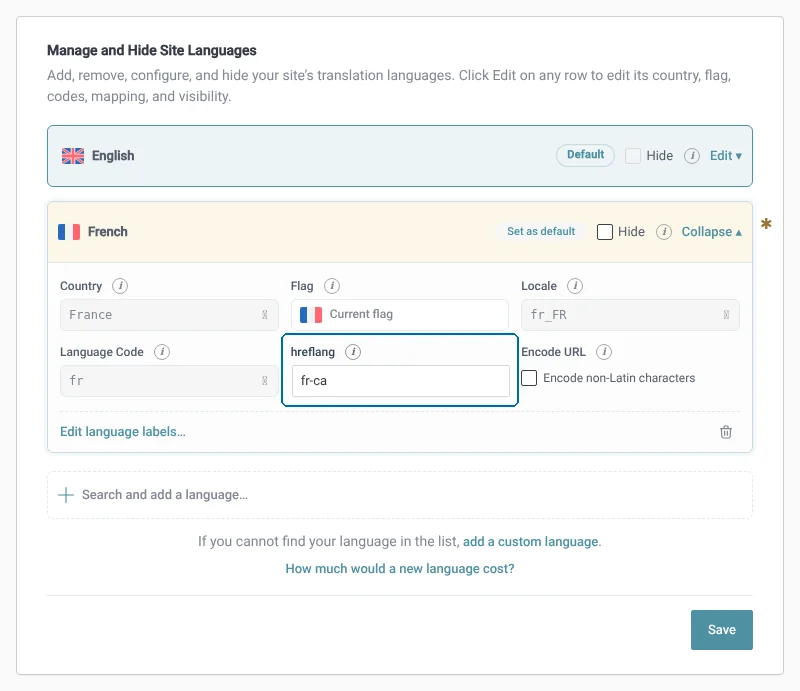Image resolution: width=800 pixels, height=691 pixels.
Task: Click the clear icon in Language Code field
Action: 265,381
